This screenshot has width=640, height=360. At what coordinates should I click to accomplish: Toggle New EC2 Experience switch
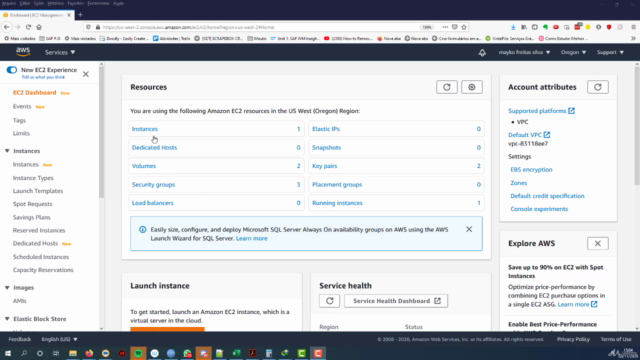coord(12,70)
